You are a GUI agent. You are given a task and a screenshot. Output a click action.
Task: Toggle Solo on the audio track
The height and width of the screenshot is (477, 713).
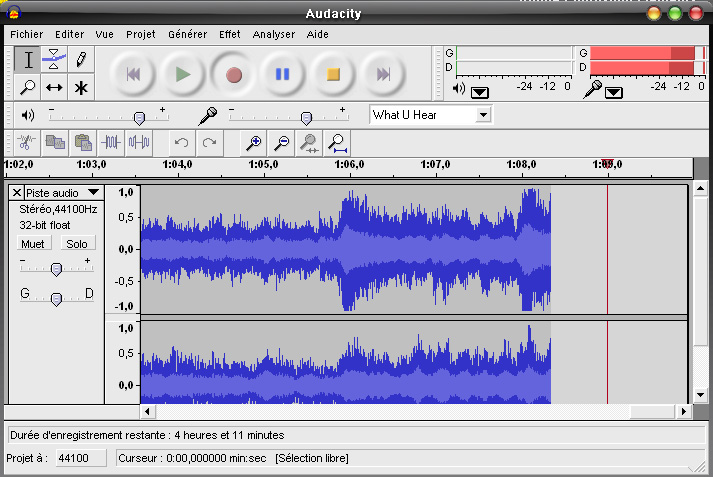coord(77,244)
